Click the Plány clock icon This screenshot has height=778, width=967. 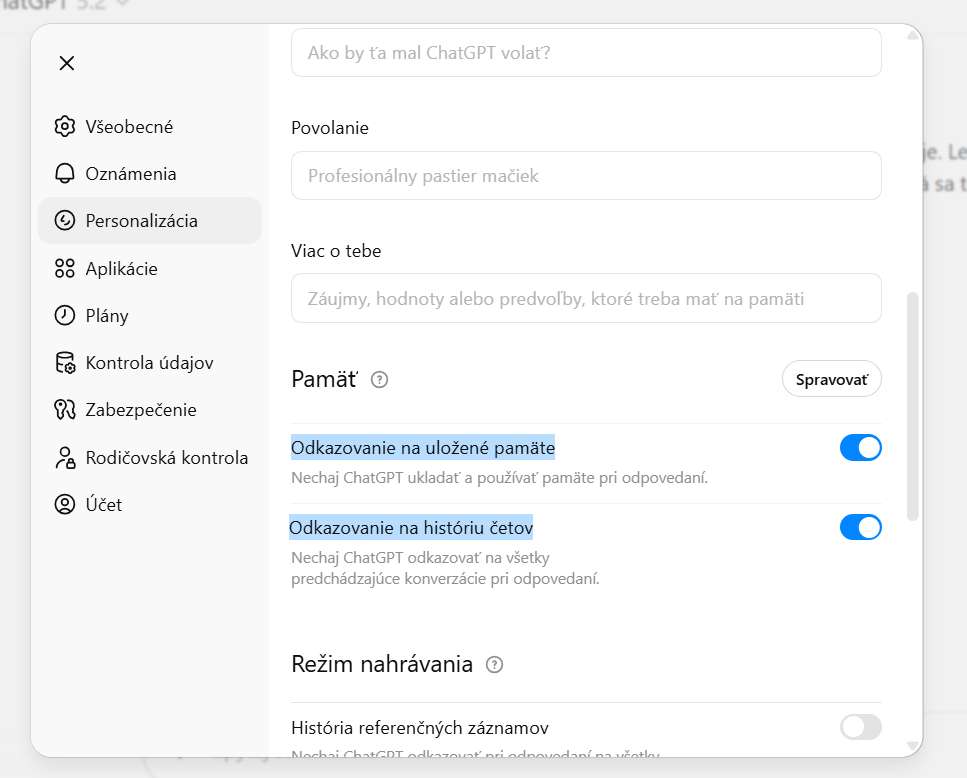click(x=65, y=315)
